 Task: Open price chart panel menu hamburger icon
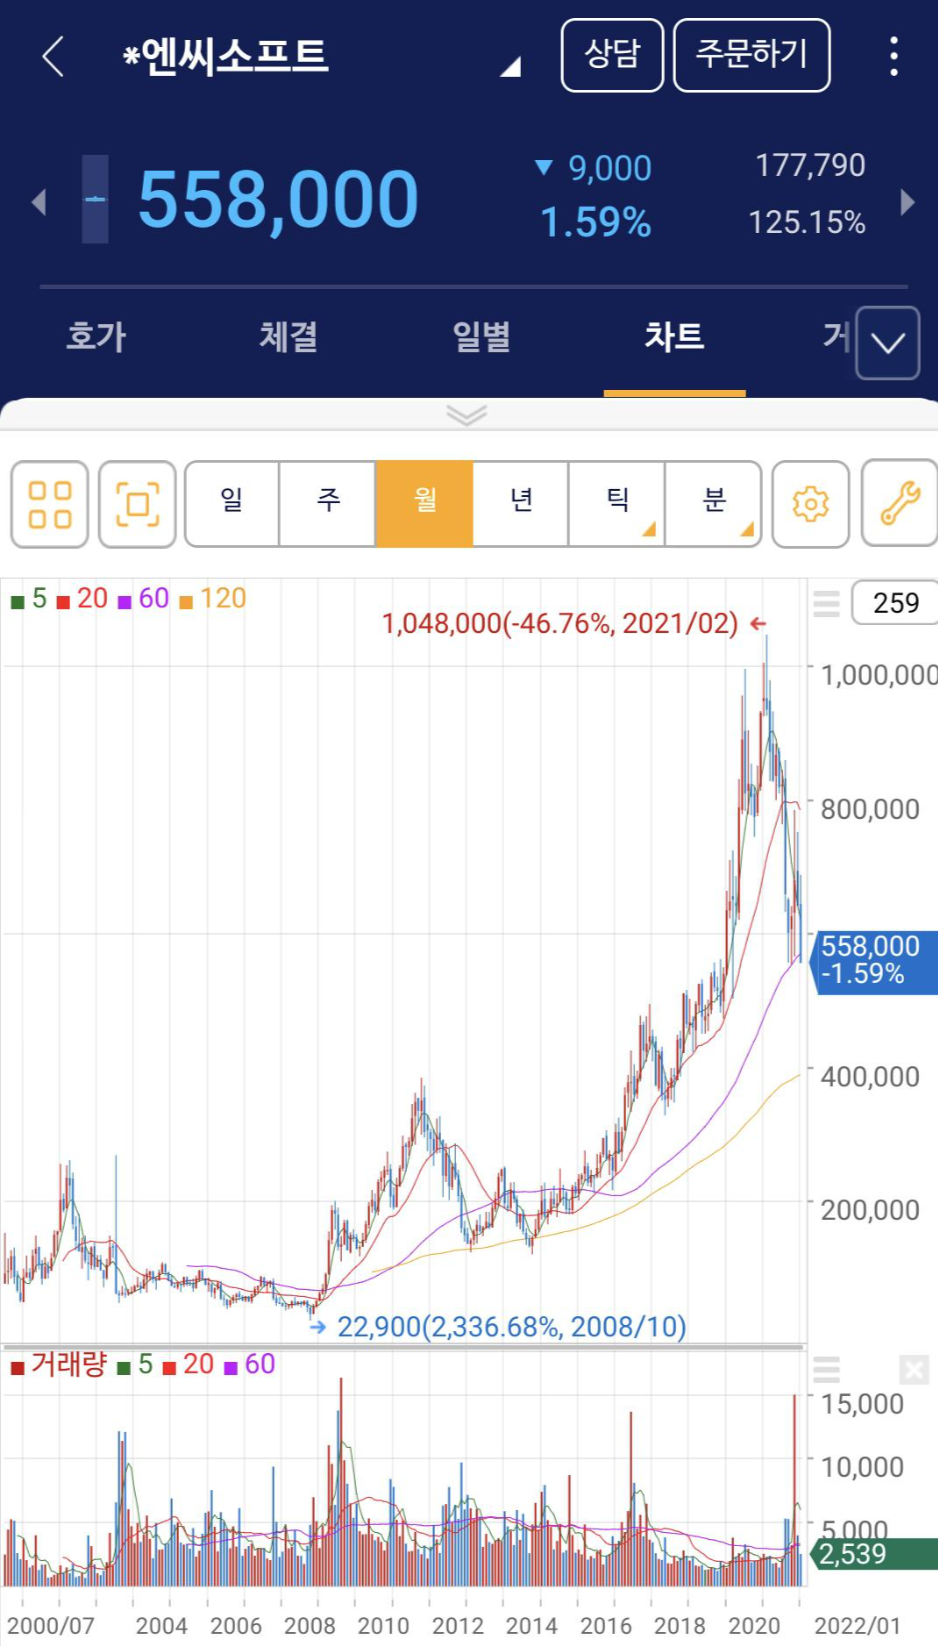click(x=826, y=604)
